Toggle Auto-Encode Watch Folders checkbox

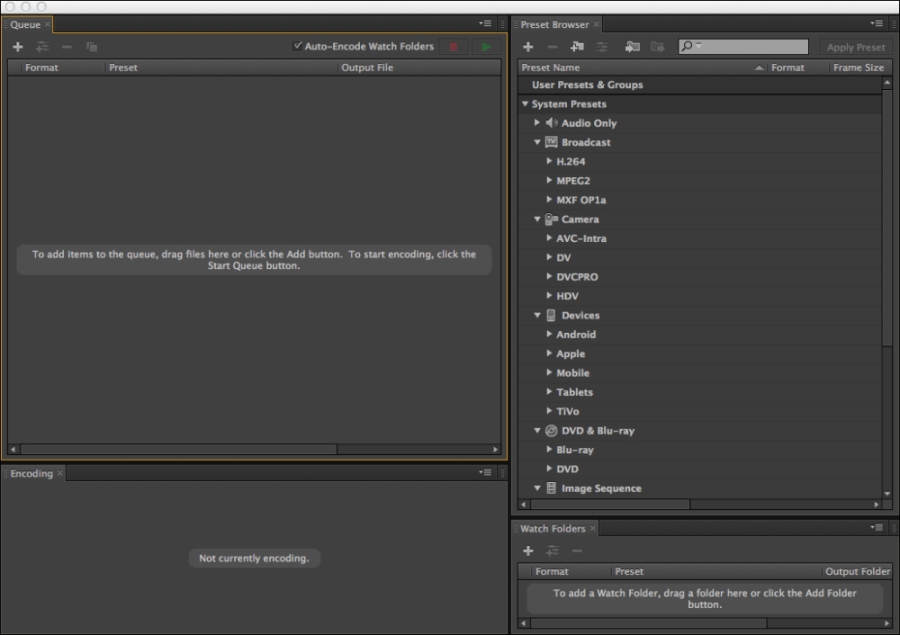coord(297,46)
